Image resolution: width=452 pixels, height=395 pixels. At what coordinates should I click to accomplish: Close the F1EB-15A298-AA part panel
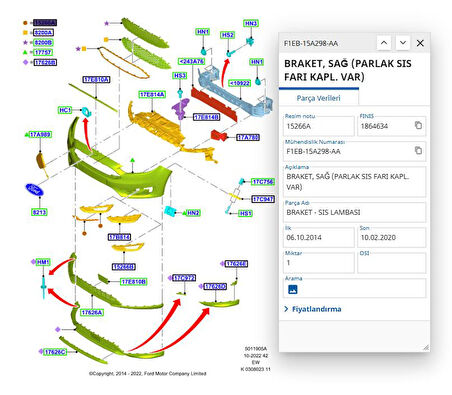coord(420,43)
